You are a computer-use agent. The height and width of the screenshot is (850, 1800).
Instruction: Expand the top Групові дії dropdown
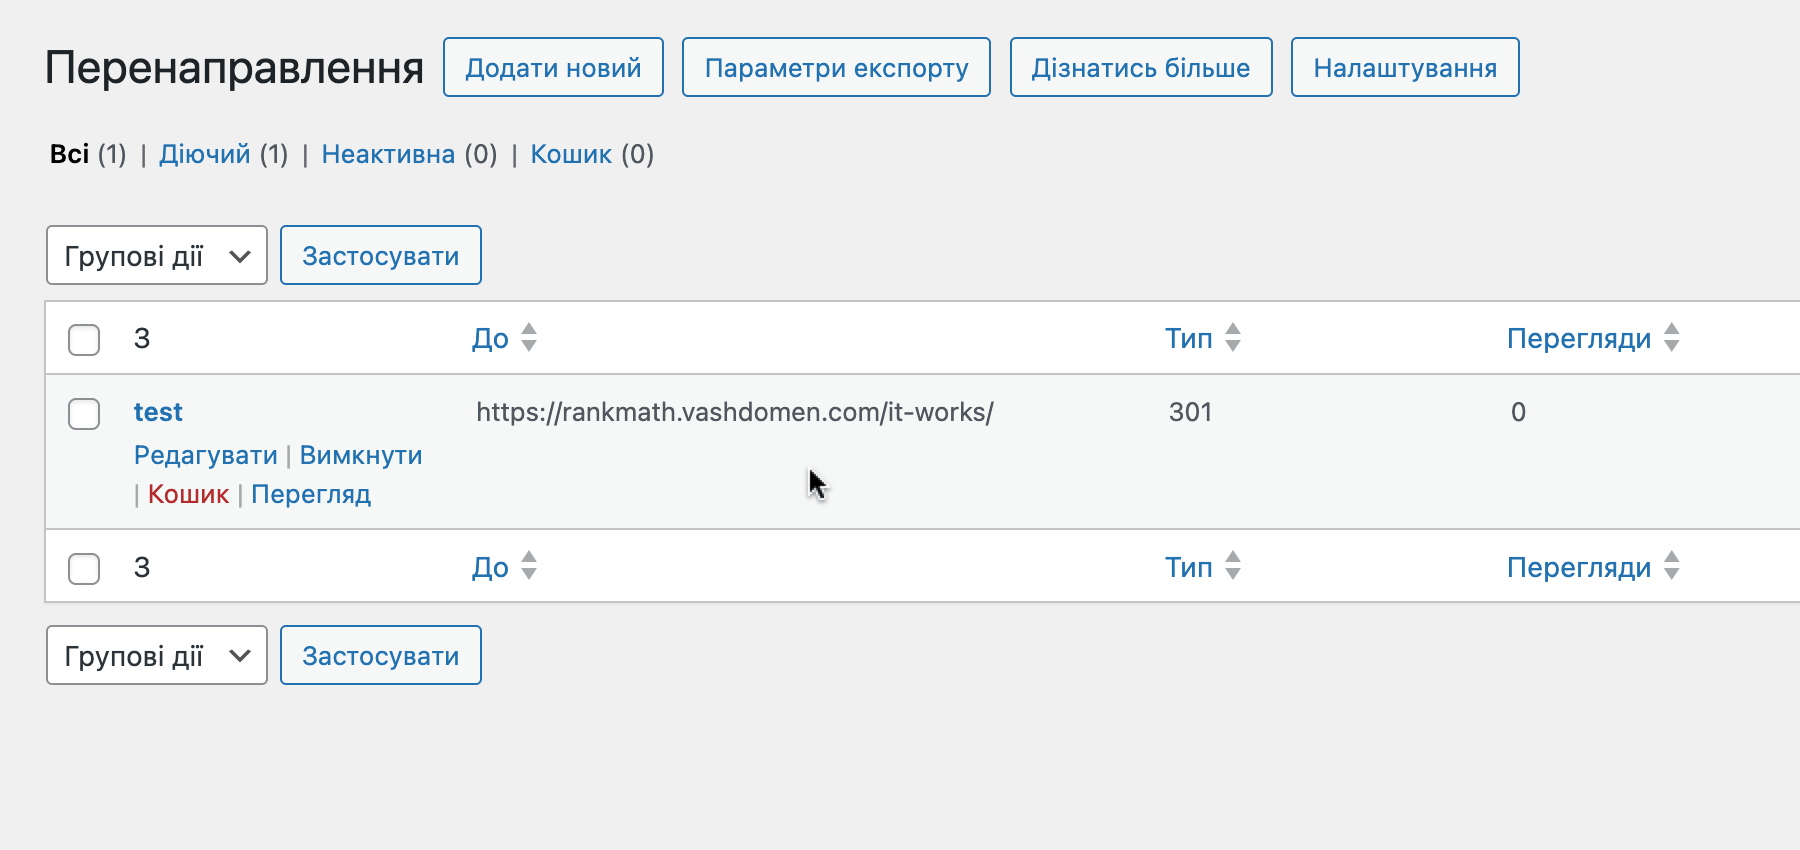157,255
